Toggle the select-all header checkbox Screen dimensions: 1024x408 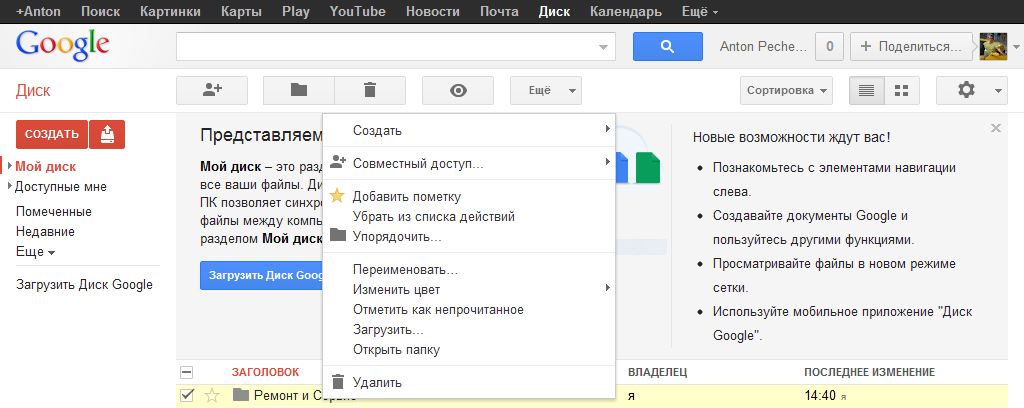[x=187, y=372]
